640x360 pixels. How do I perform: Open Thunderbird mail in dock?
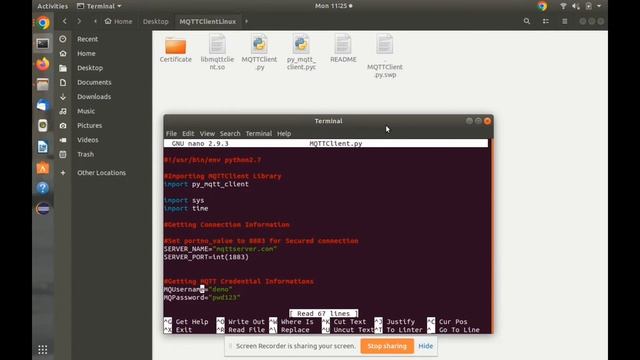pos(43,105)
